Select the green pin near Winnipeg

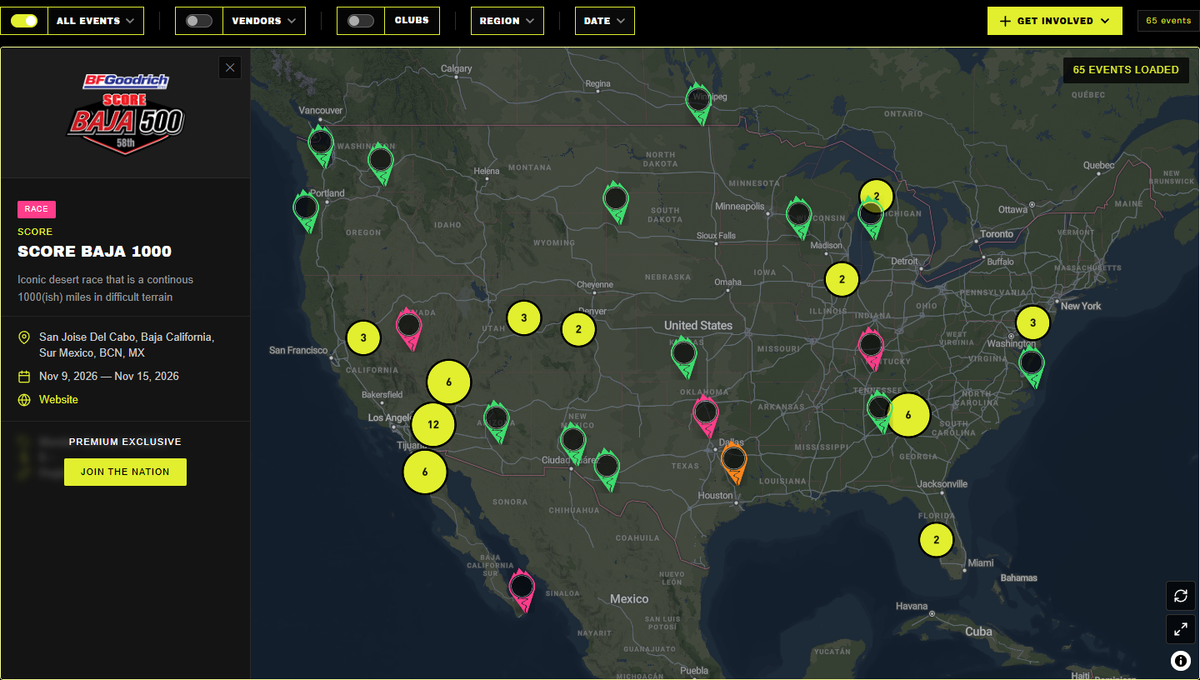tap(699, 102)
